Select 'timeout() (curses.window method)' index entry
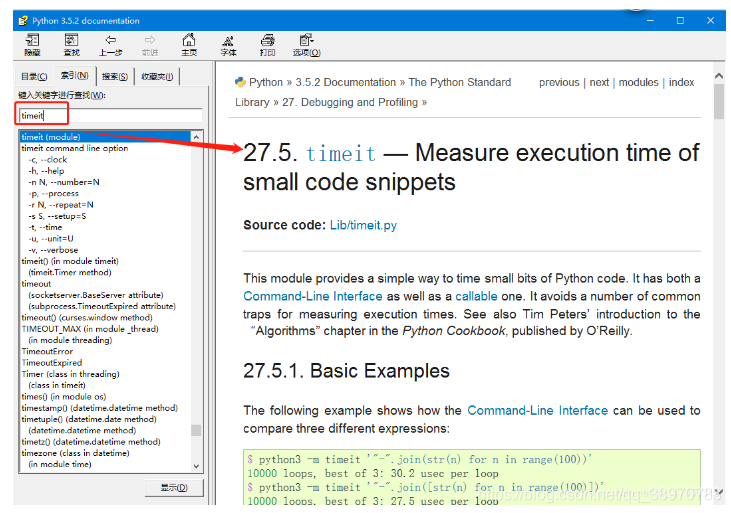 (x=87, y=318)
